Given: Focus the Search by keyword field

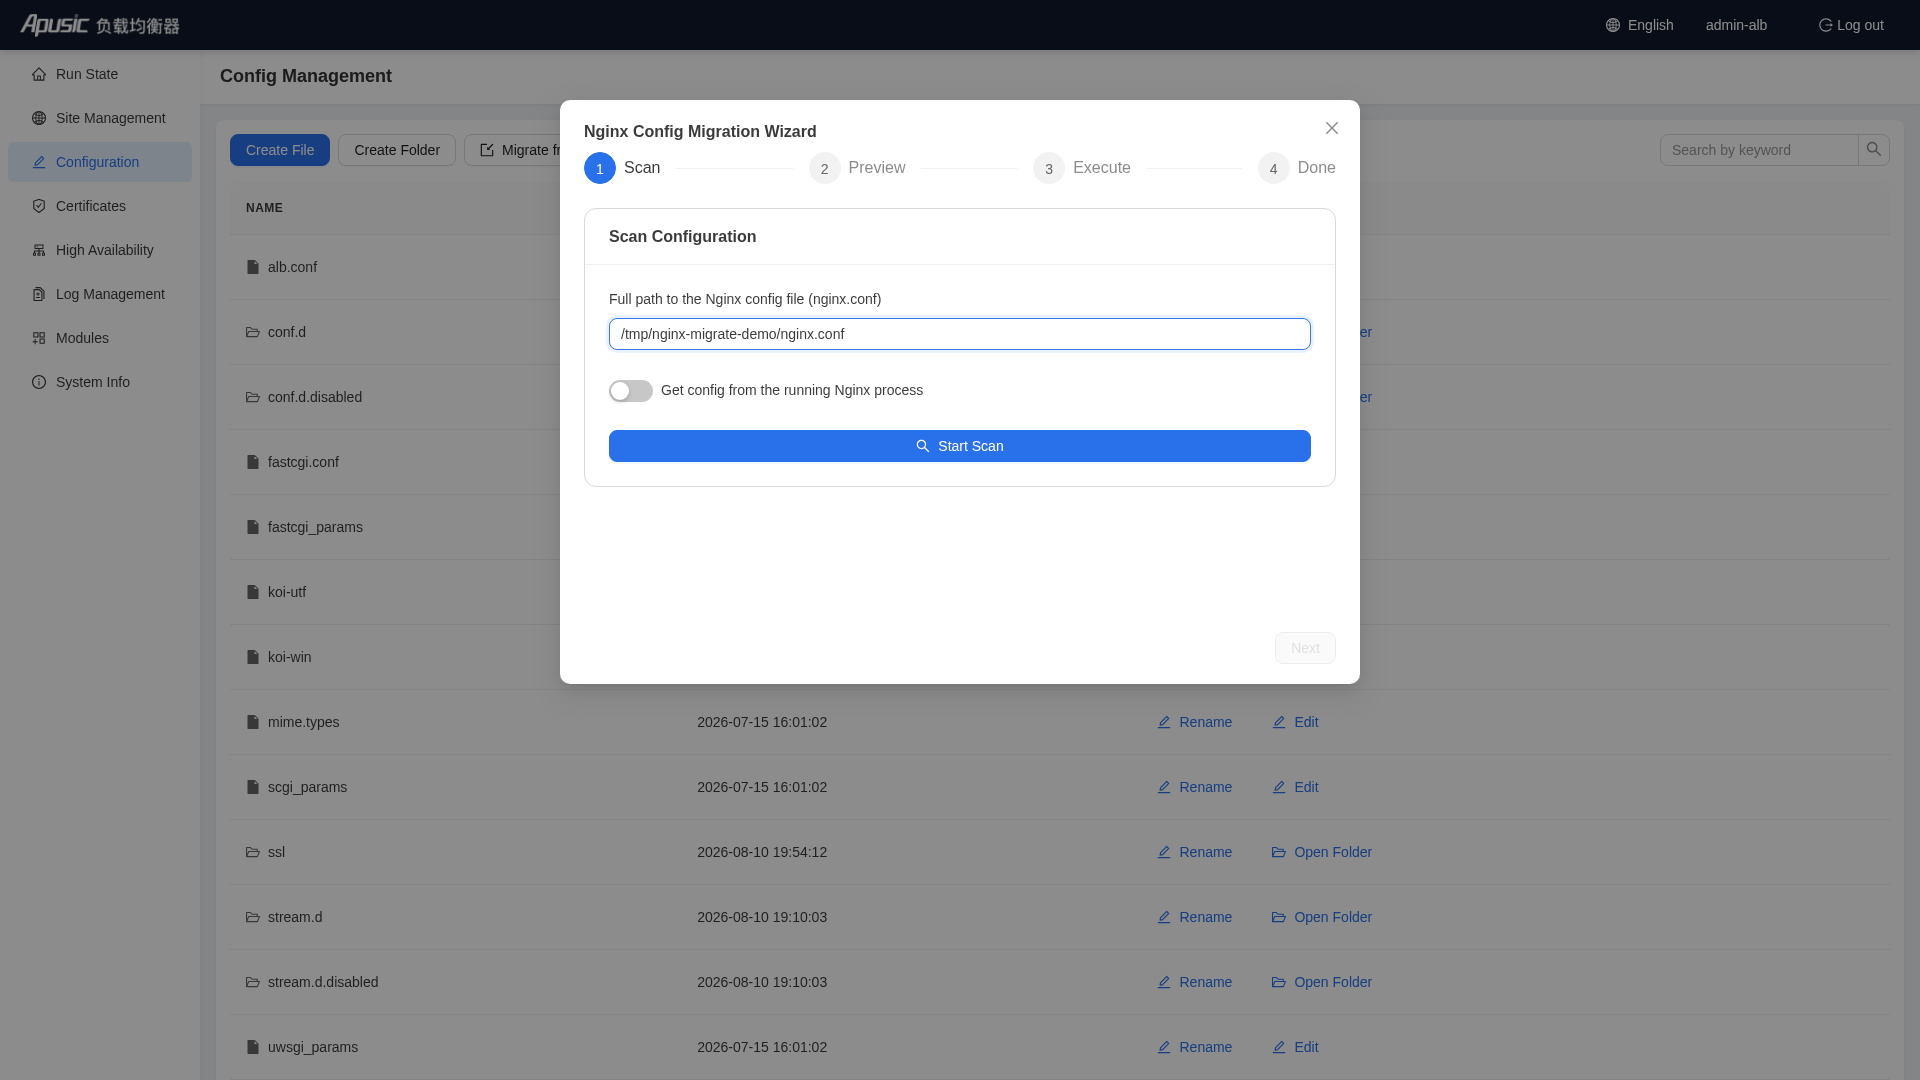Looking at the screenshot, I should coord(1759,150).
